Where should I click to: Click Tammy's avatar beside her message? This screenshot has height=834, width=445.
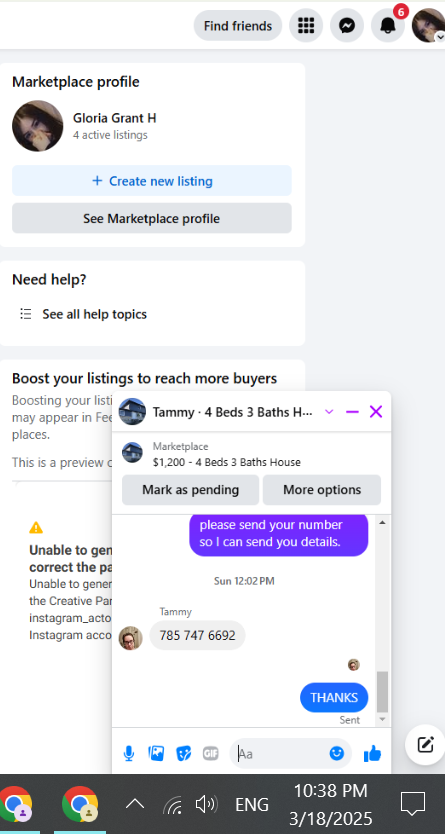coord(130,638)
